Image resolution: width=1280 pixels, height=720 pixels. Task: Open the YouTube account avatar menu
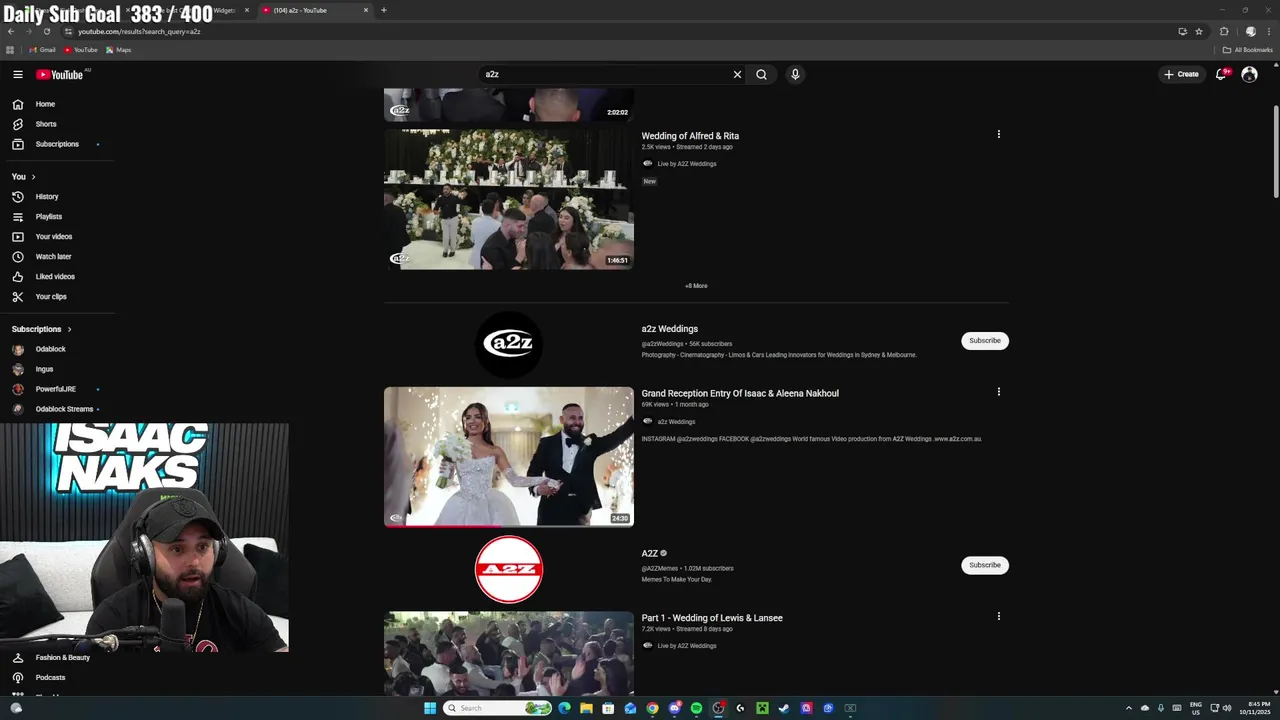click(1249, 74)
